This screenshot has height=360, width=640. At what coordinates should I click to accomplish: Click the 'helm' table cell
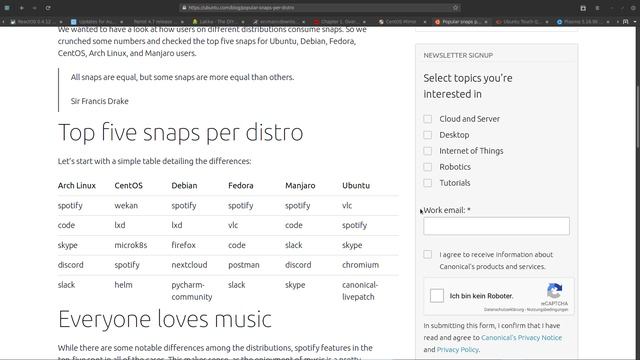click(123, 284)
